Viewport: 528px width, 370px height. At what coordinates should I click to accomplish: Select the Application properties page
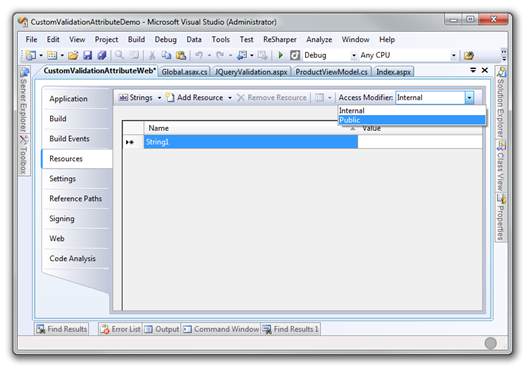(x=77, y=99)
